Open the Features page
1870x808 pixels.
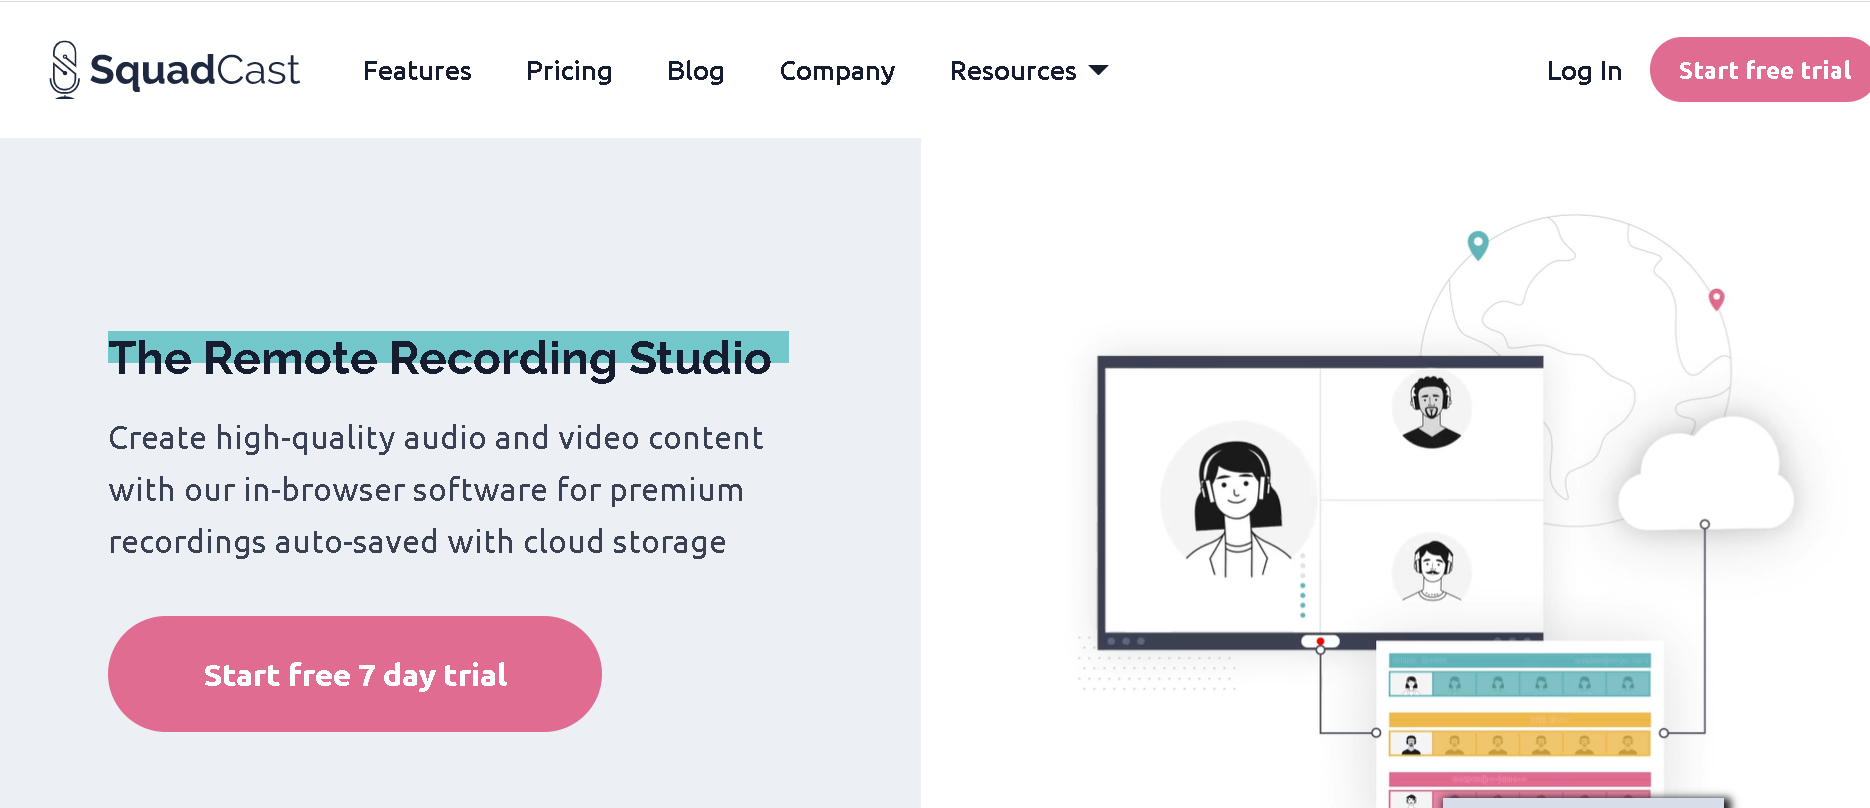(x=417, y=71)
